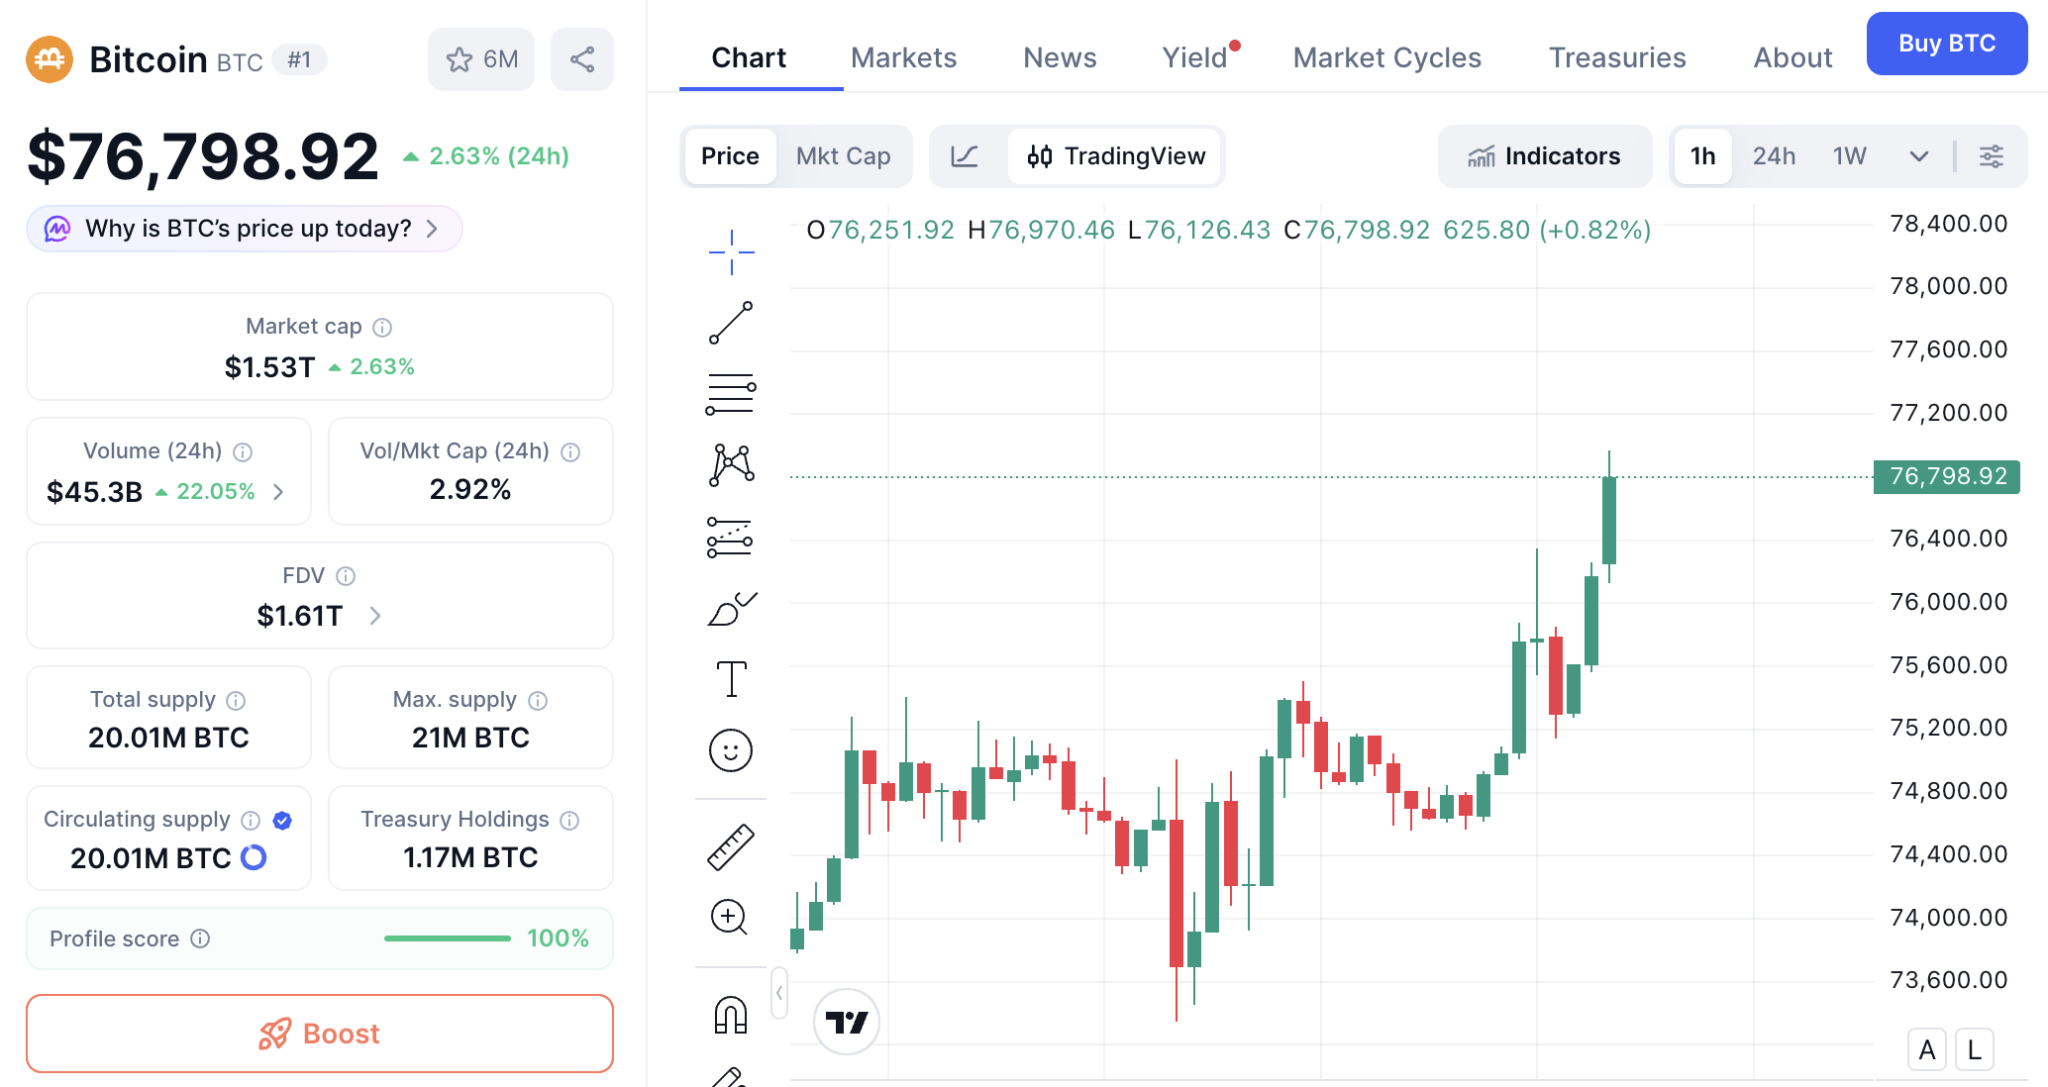Expand more time interval options
The image size is (2048, 1087).
(x=1918, y=156)
